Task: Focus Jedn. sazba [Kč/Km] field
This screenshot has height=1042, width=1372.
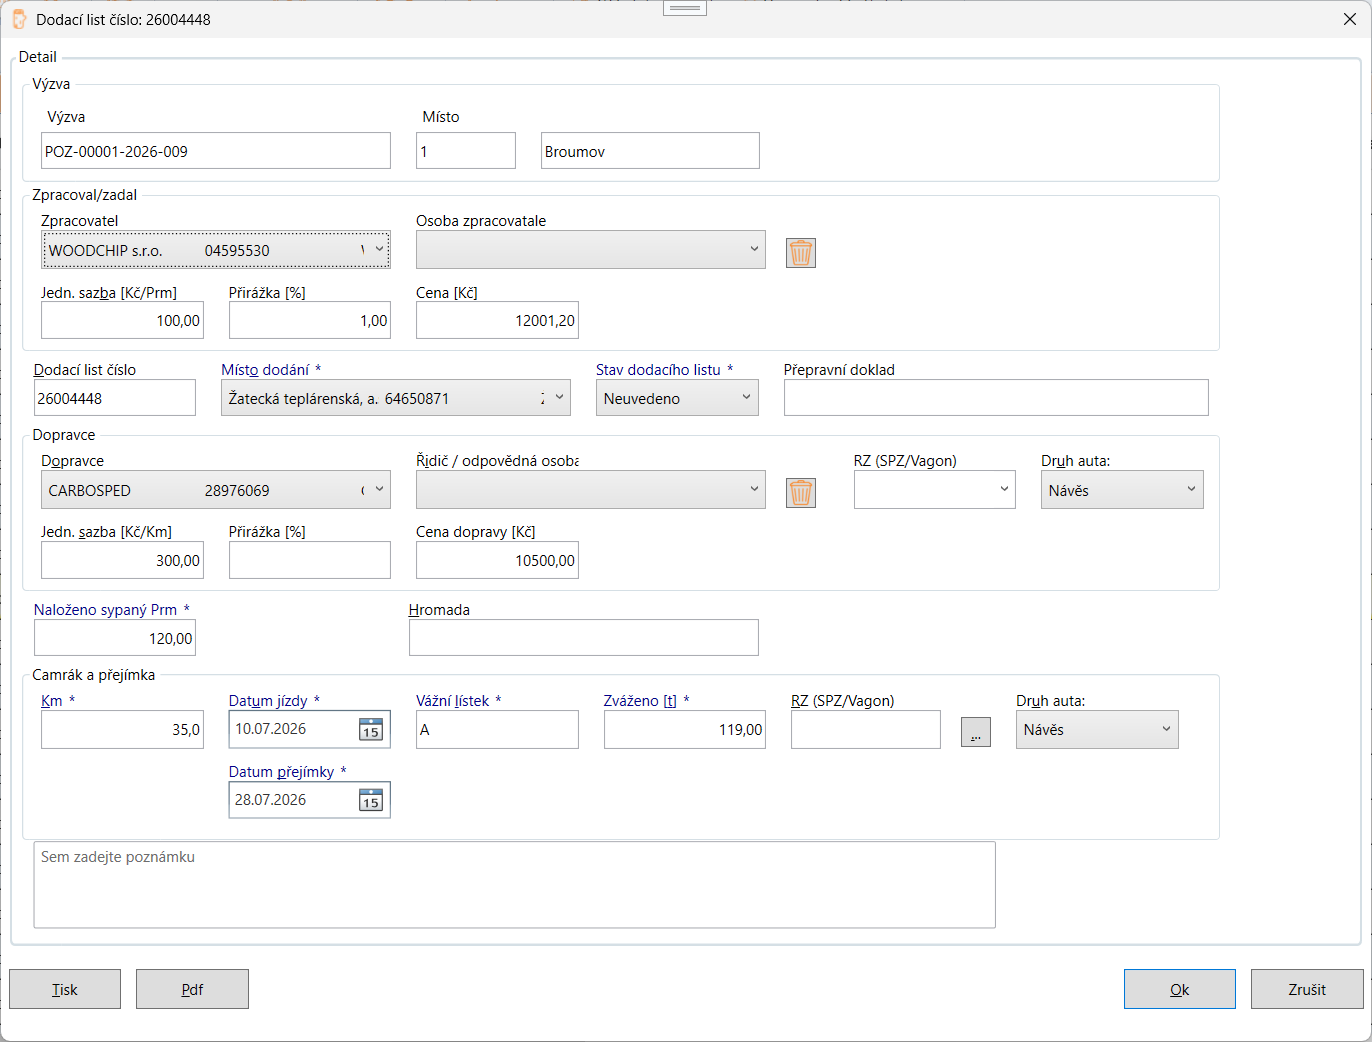Action: (122, 560)
